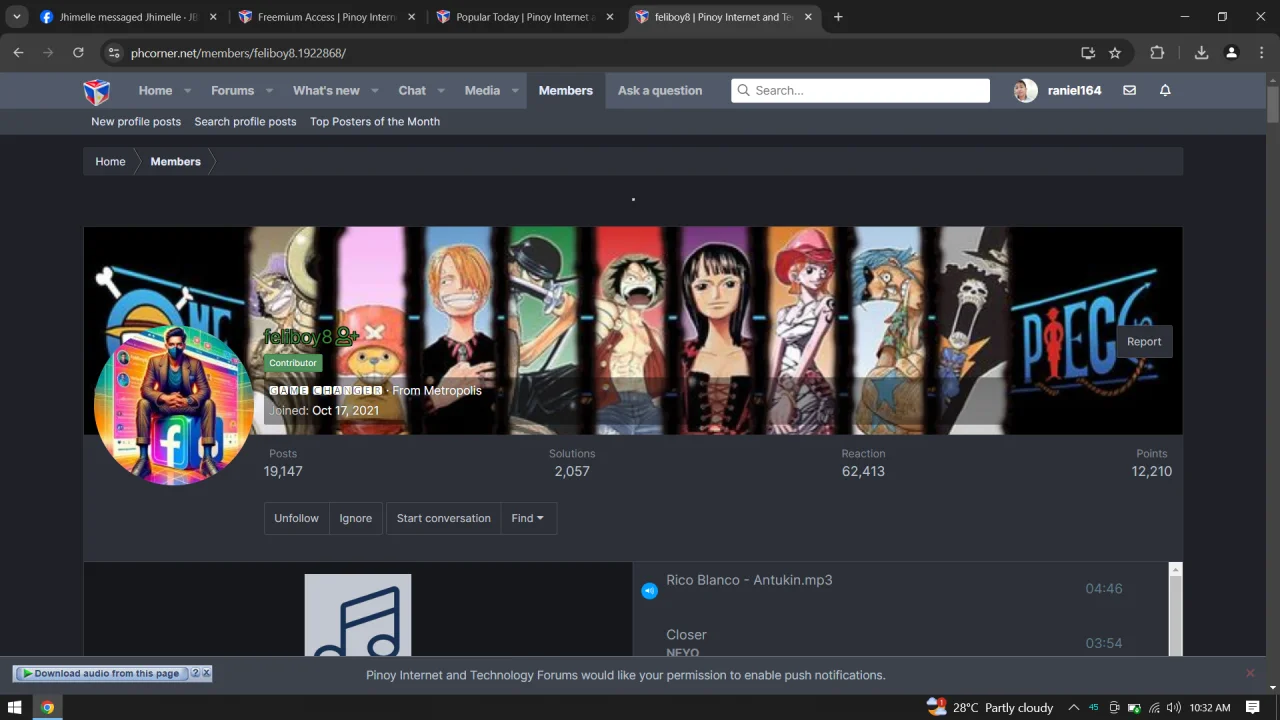Select the Members navigation tab
Image resolution: width=1280 pixels, height=720 pixels.
[x=566, y=90]
